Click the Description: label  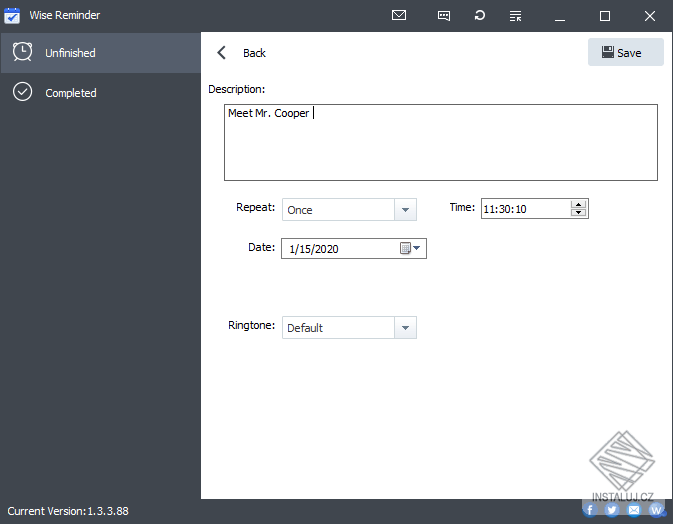coord(236,89)
